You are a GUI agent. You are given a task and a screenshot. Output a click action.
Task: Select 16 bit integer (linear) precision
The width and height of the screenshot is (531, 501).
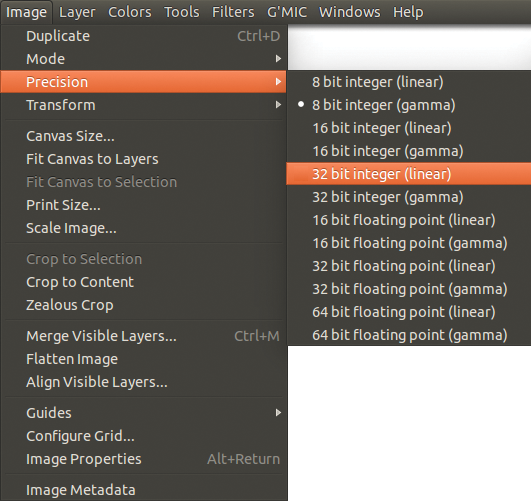tap(409, 128)
